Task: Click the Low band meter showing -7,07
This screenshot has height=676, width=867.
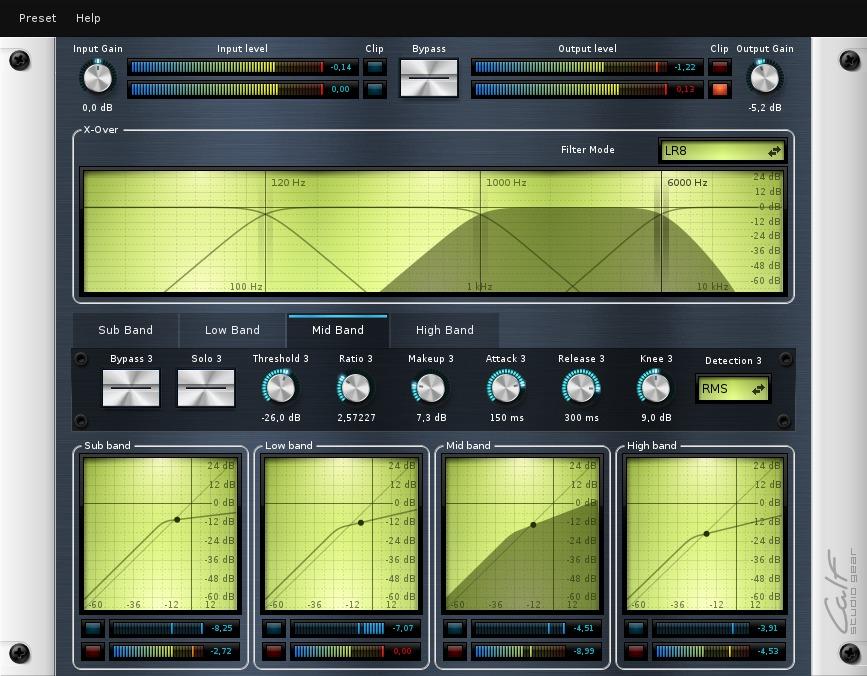Action: pyautogui.click(x=356, y=628)
